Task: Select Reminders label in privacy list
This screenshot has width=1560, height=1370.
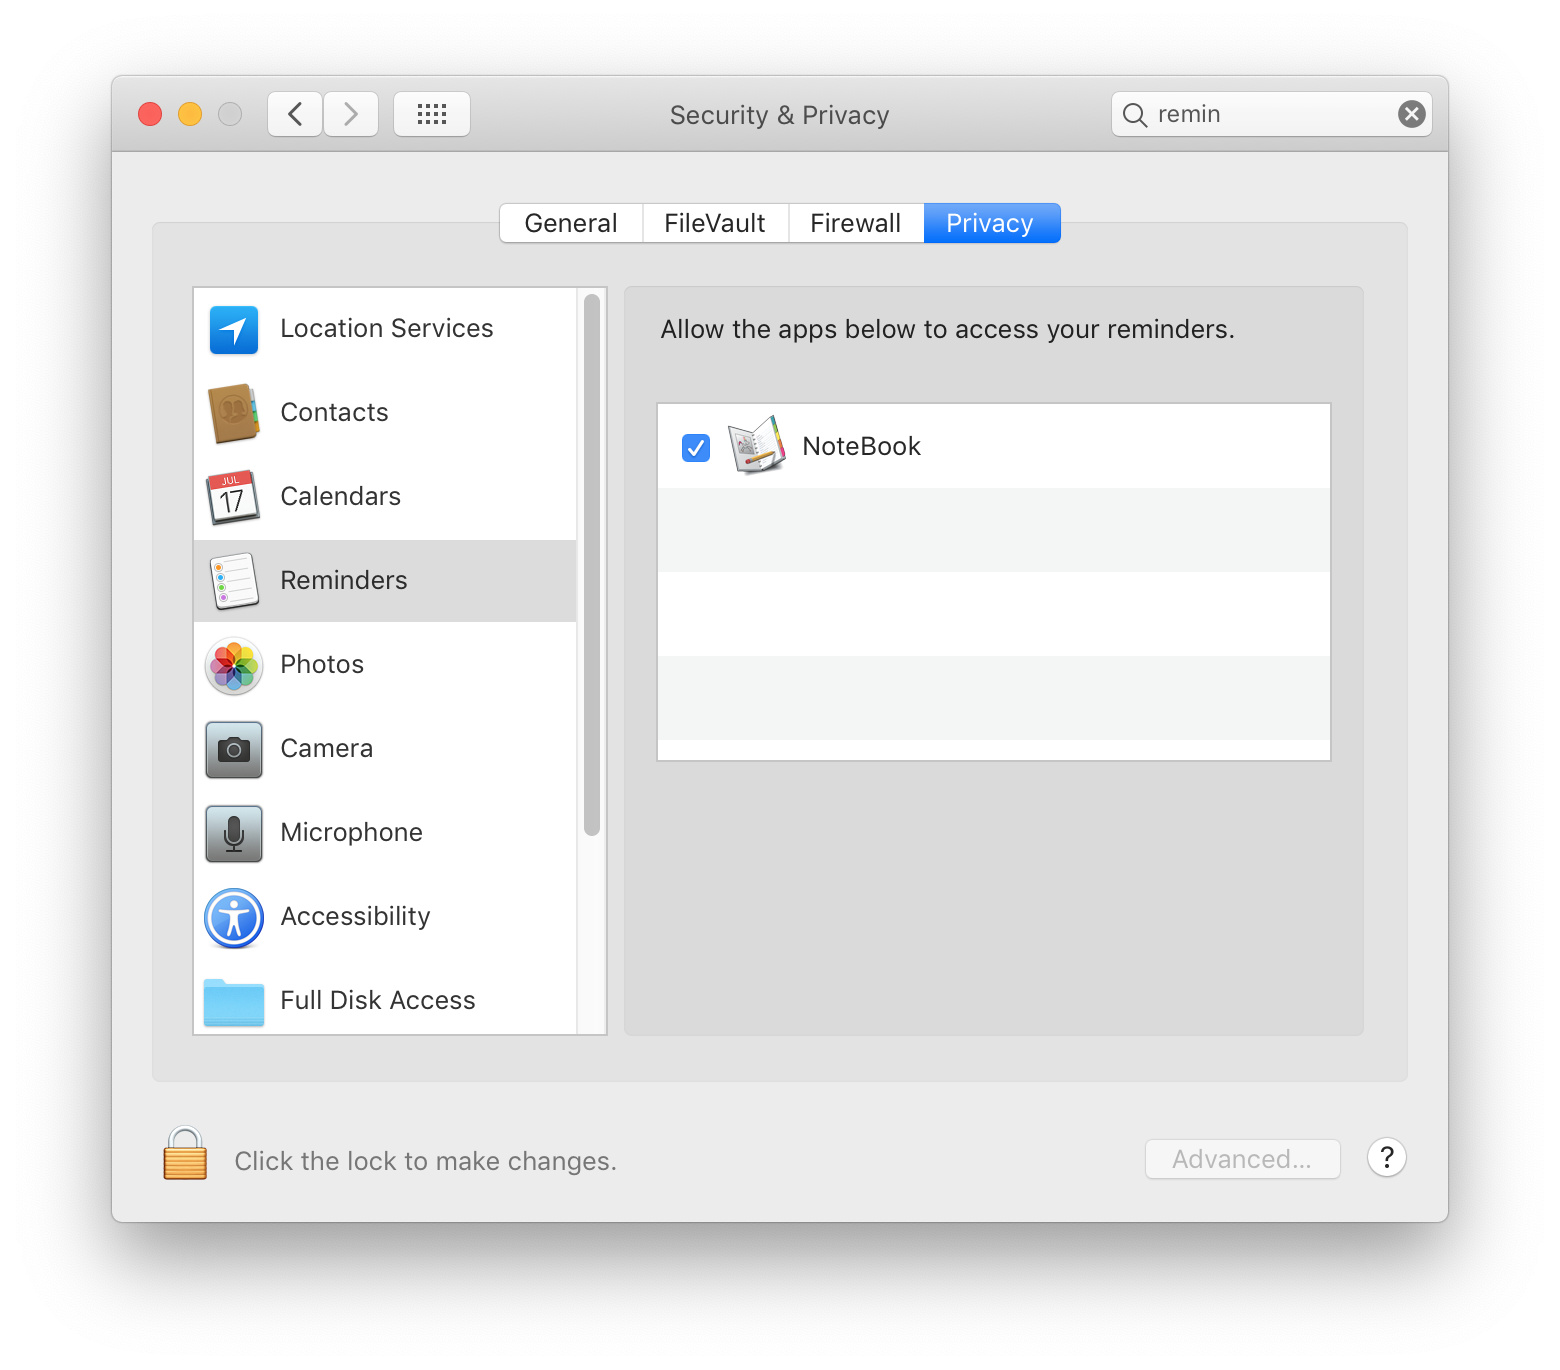Action: pyautogui.click(x=344, y=581)
